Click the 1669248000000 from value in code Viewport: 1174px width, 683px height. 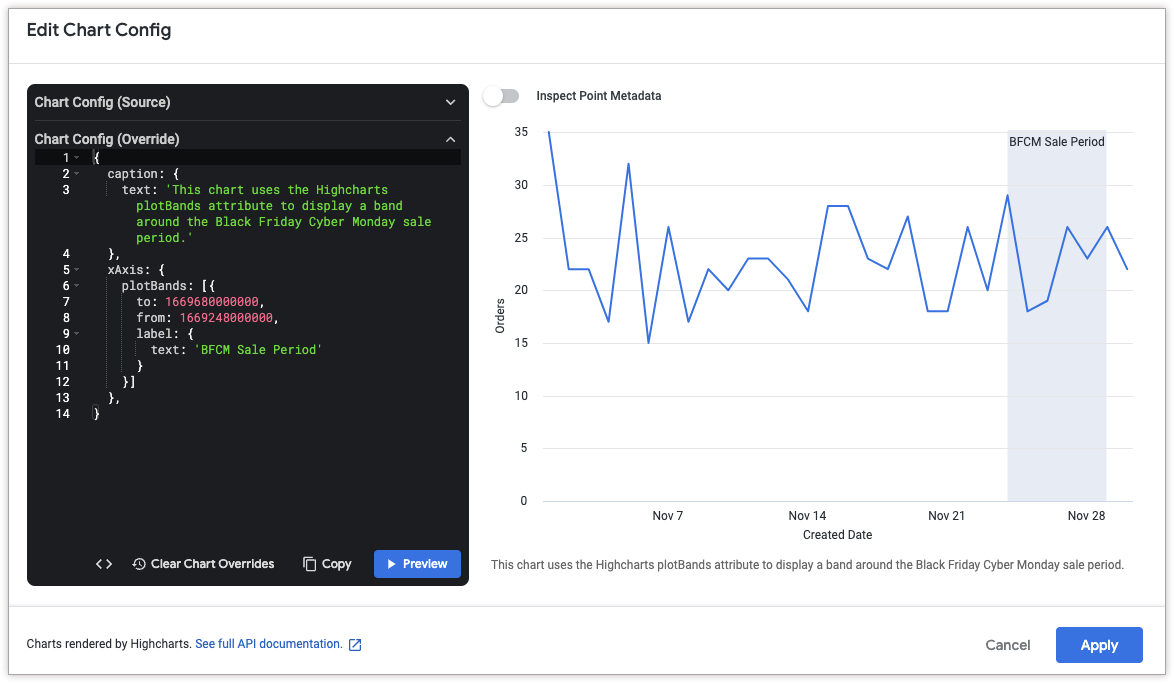(225, 318)
